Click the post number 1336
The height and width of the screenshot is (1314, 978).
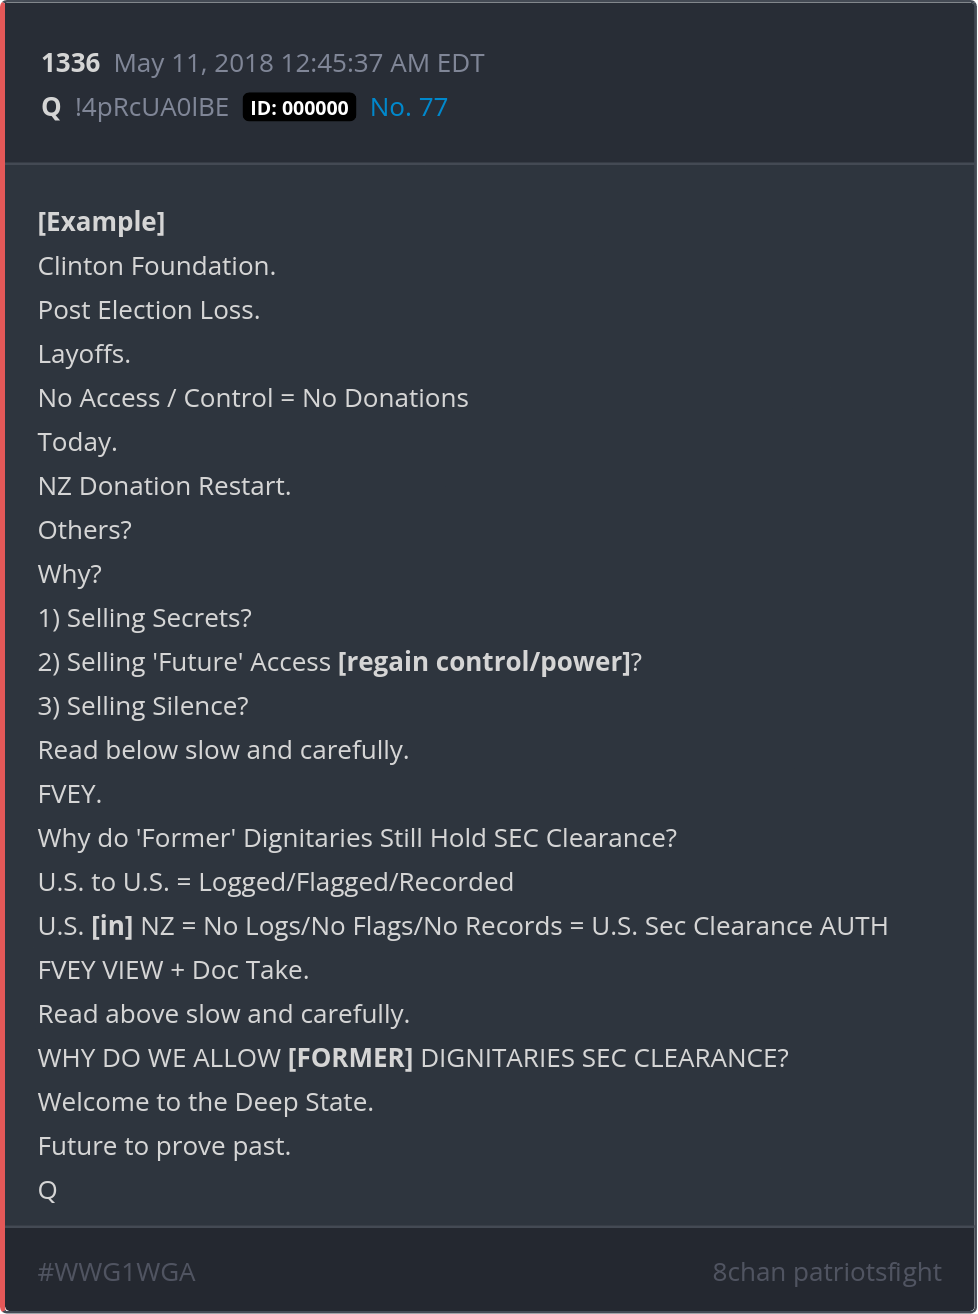70,63
